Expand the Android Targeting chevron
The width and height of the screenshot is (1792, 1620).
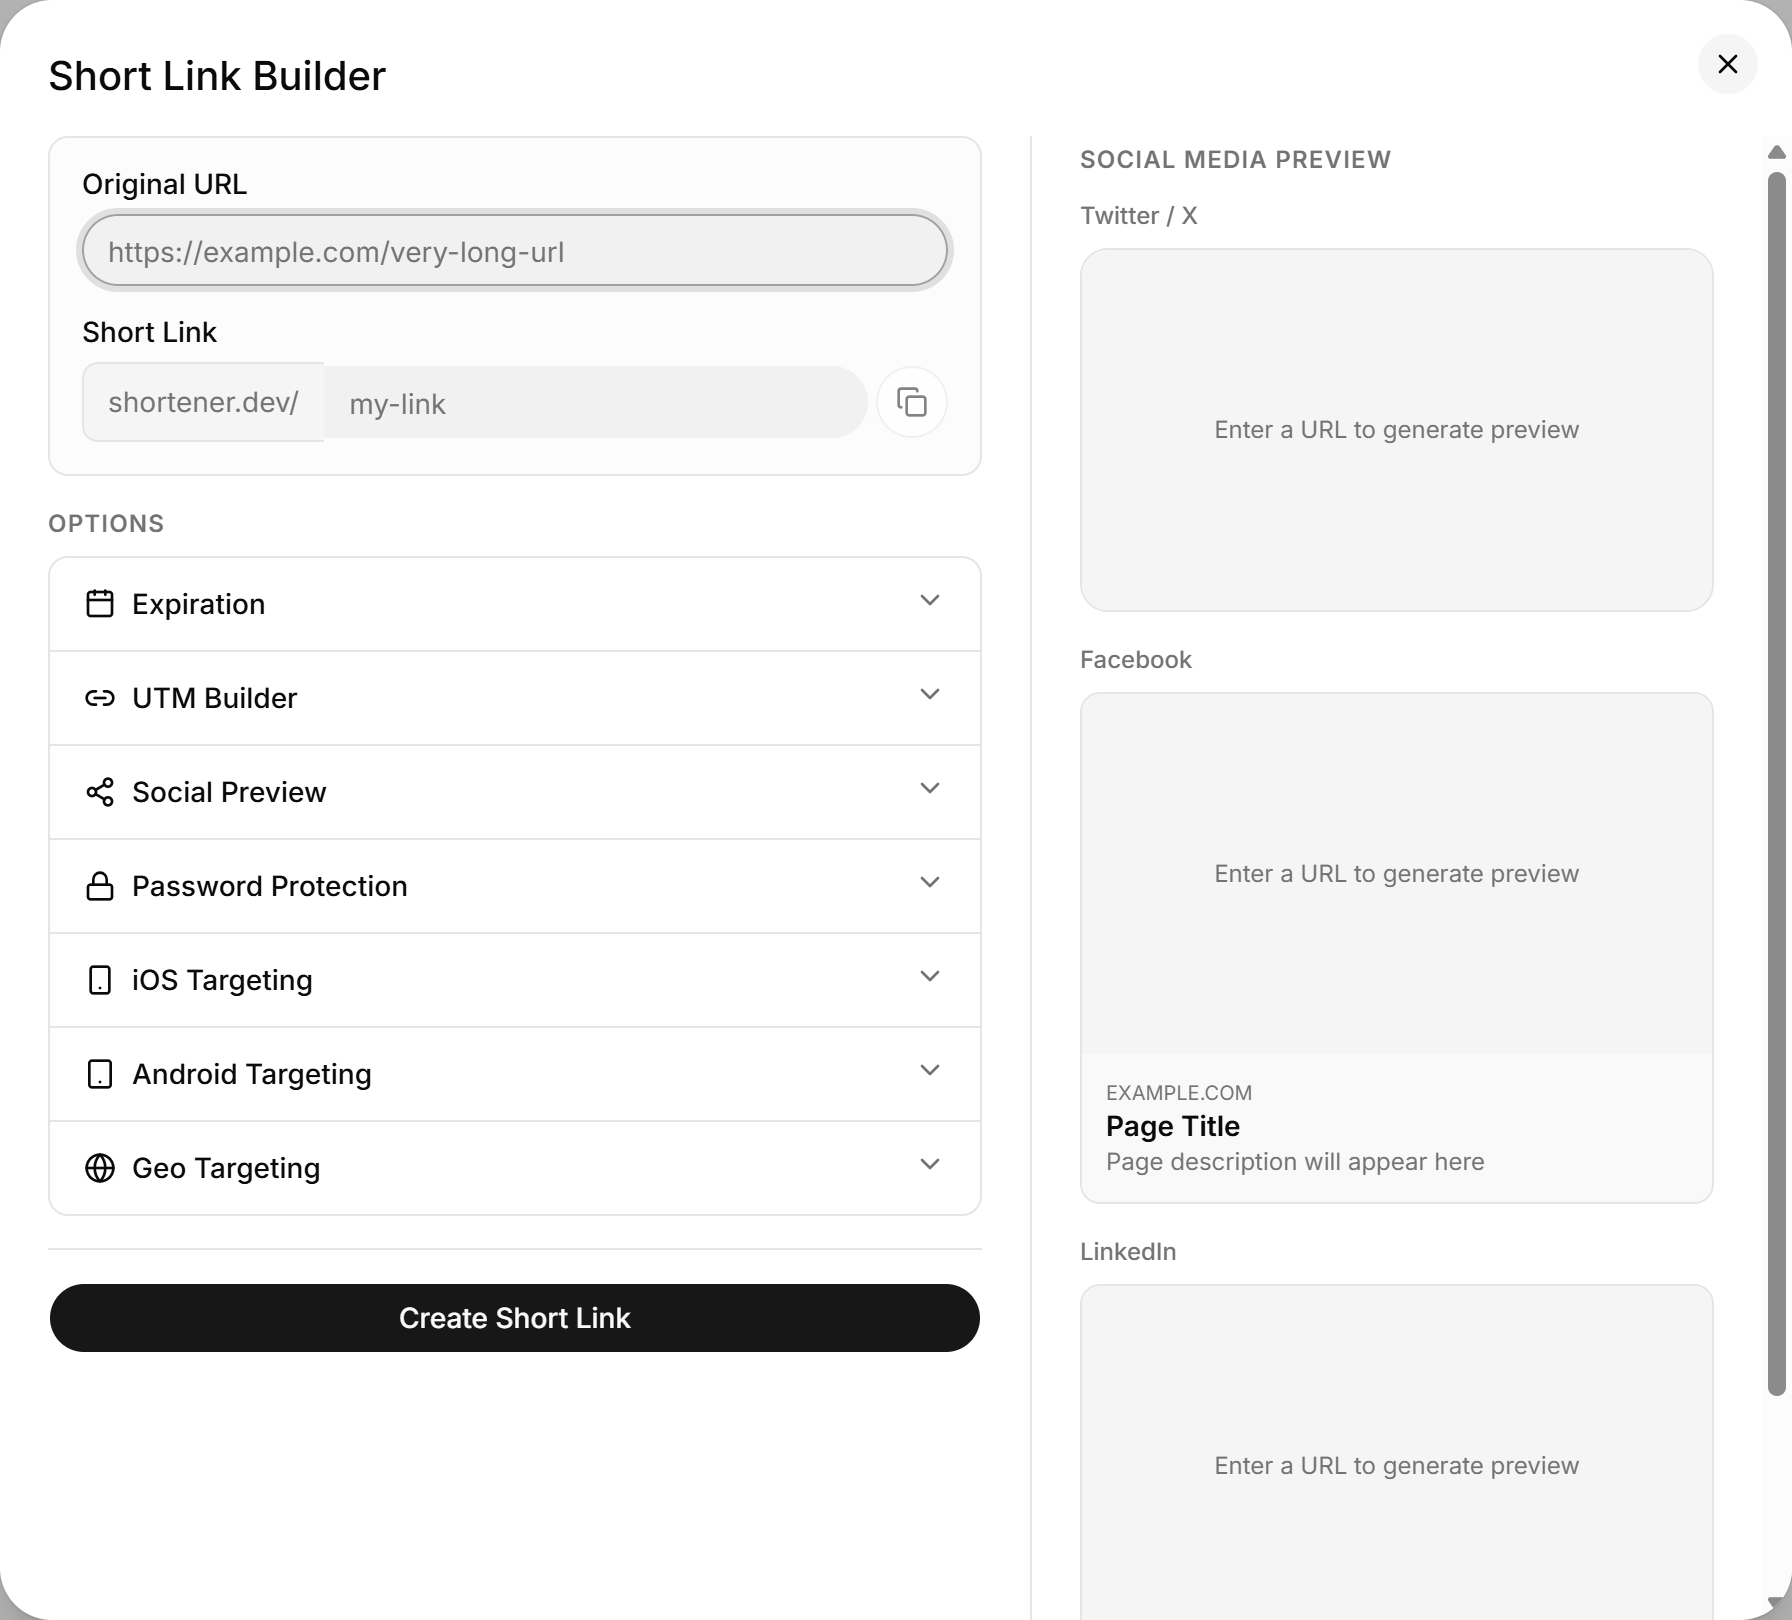point(930,1070)
